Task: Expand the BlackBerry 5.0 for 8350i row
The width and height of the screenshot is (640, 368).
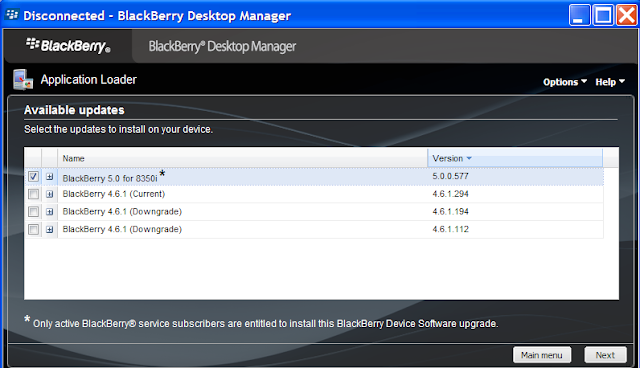Action: pyautogui.click(x=50, y=177)
